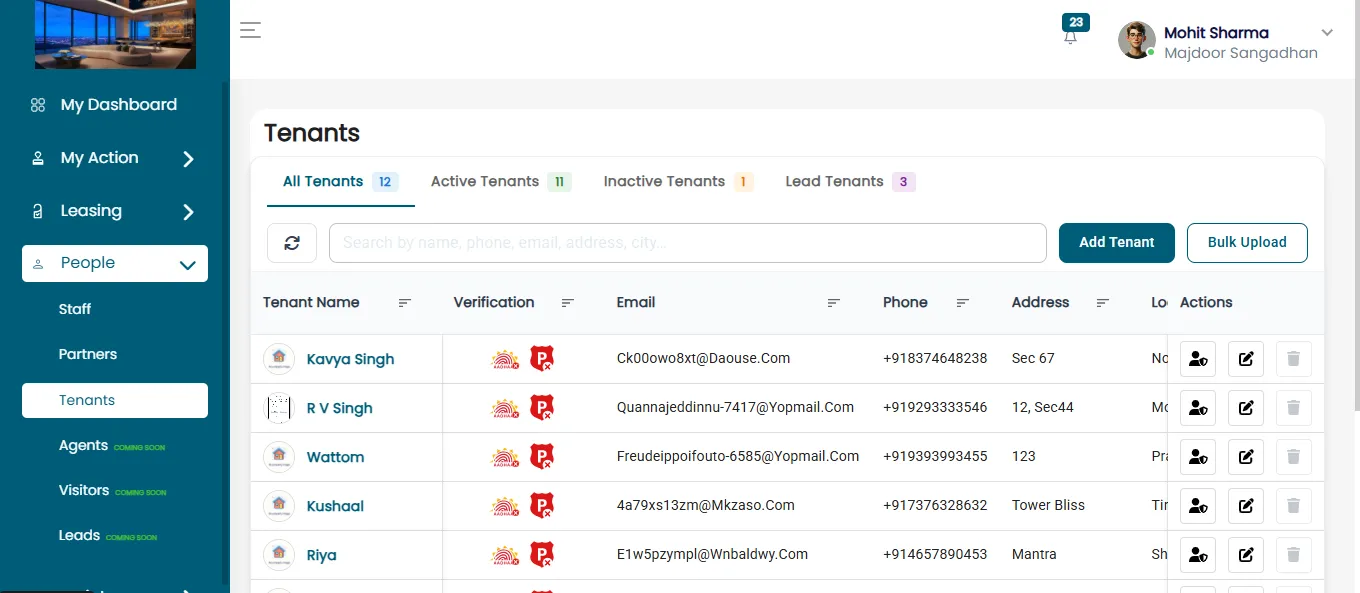Screen dimensions: 1360x593
Task: Switch to the All Tenants tab
Action: (x=341, y=182)
